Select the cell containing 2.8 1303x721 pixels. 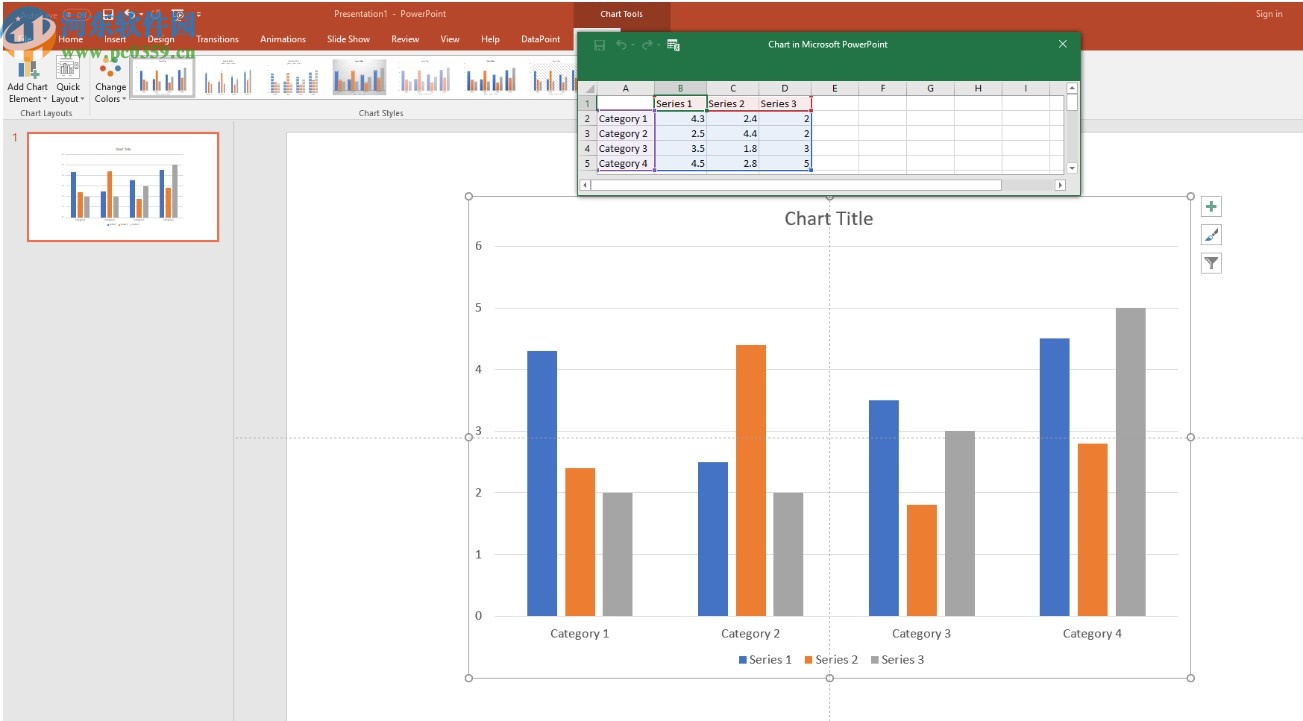pos(732,163)
